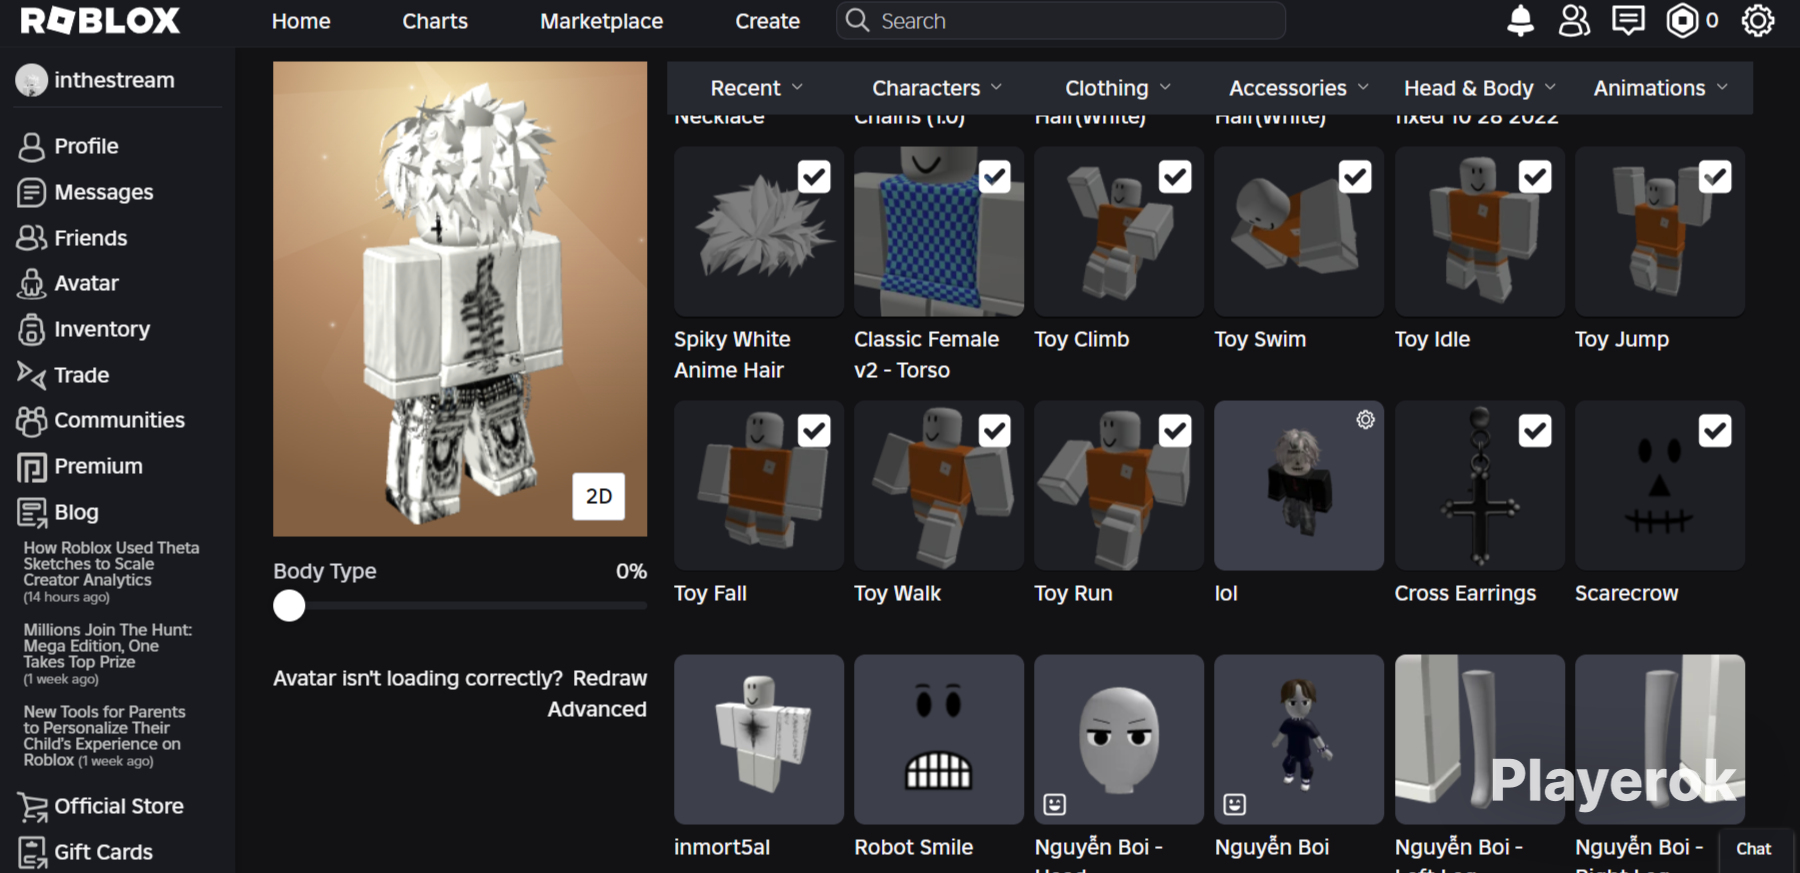The height and width of the screenshot is (873, 1800).
Task: Uncheck the Cross Earrings accessory
Action: pyautogui.click(x=1535, y=431)
